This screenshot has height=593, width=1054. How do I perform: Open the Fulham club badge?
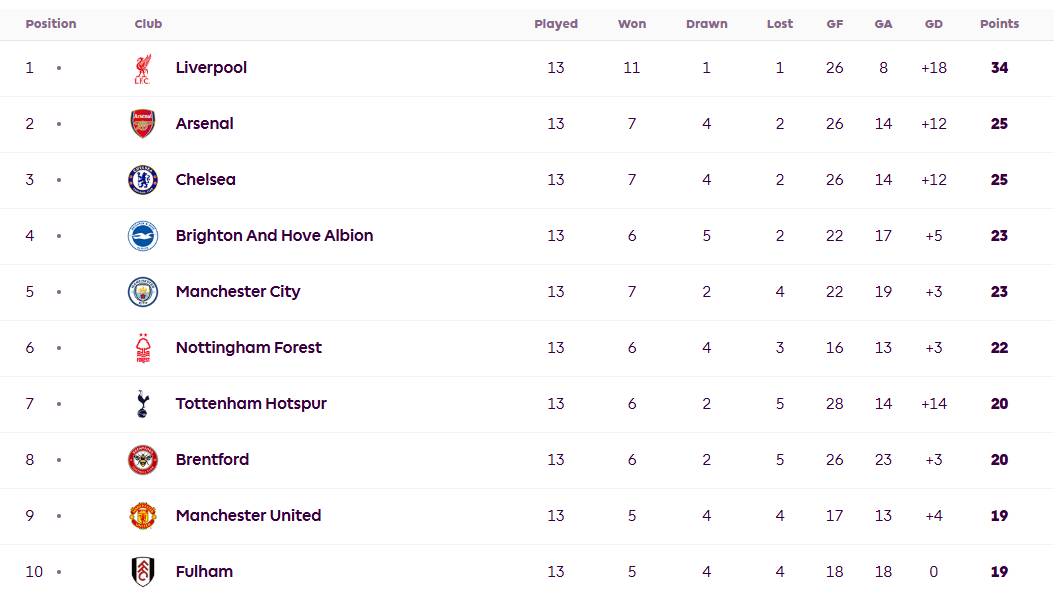click(143, 572)
